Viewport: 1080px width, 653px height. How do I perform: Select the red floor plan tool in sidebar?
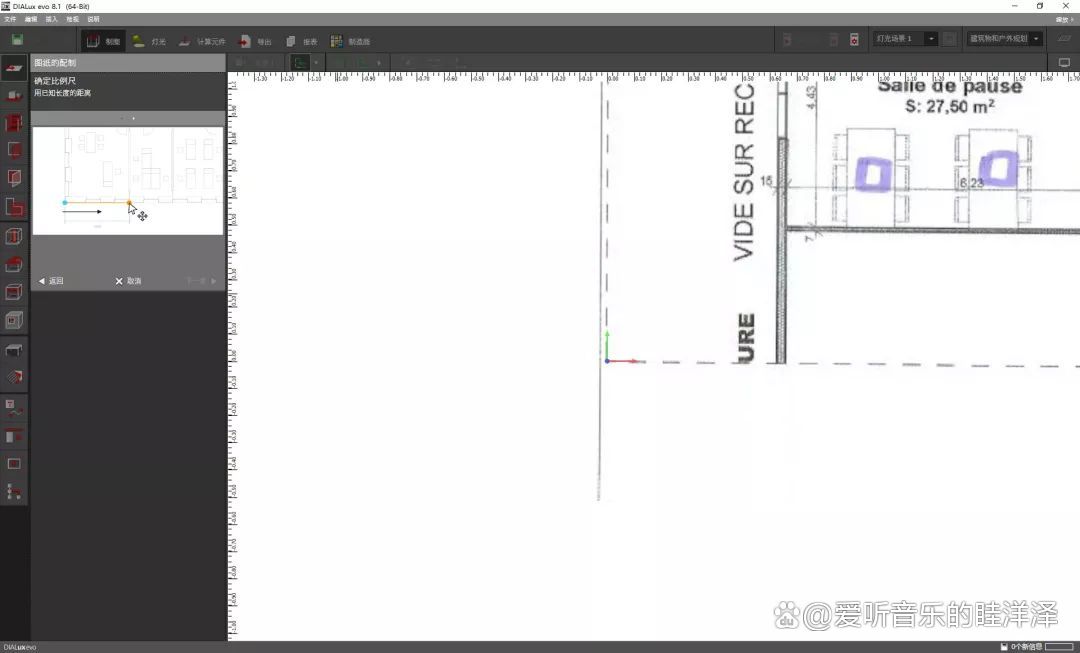coord(14,68)
